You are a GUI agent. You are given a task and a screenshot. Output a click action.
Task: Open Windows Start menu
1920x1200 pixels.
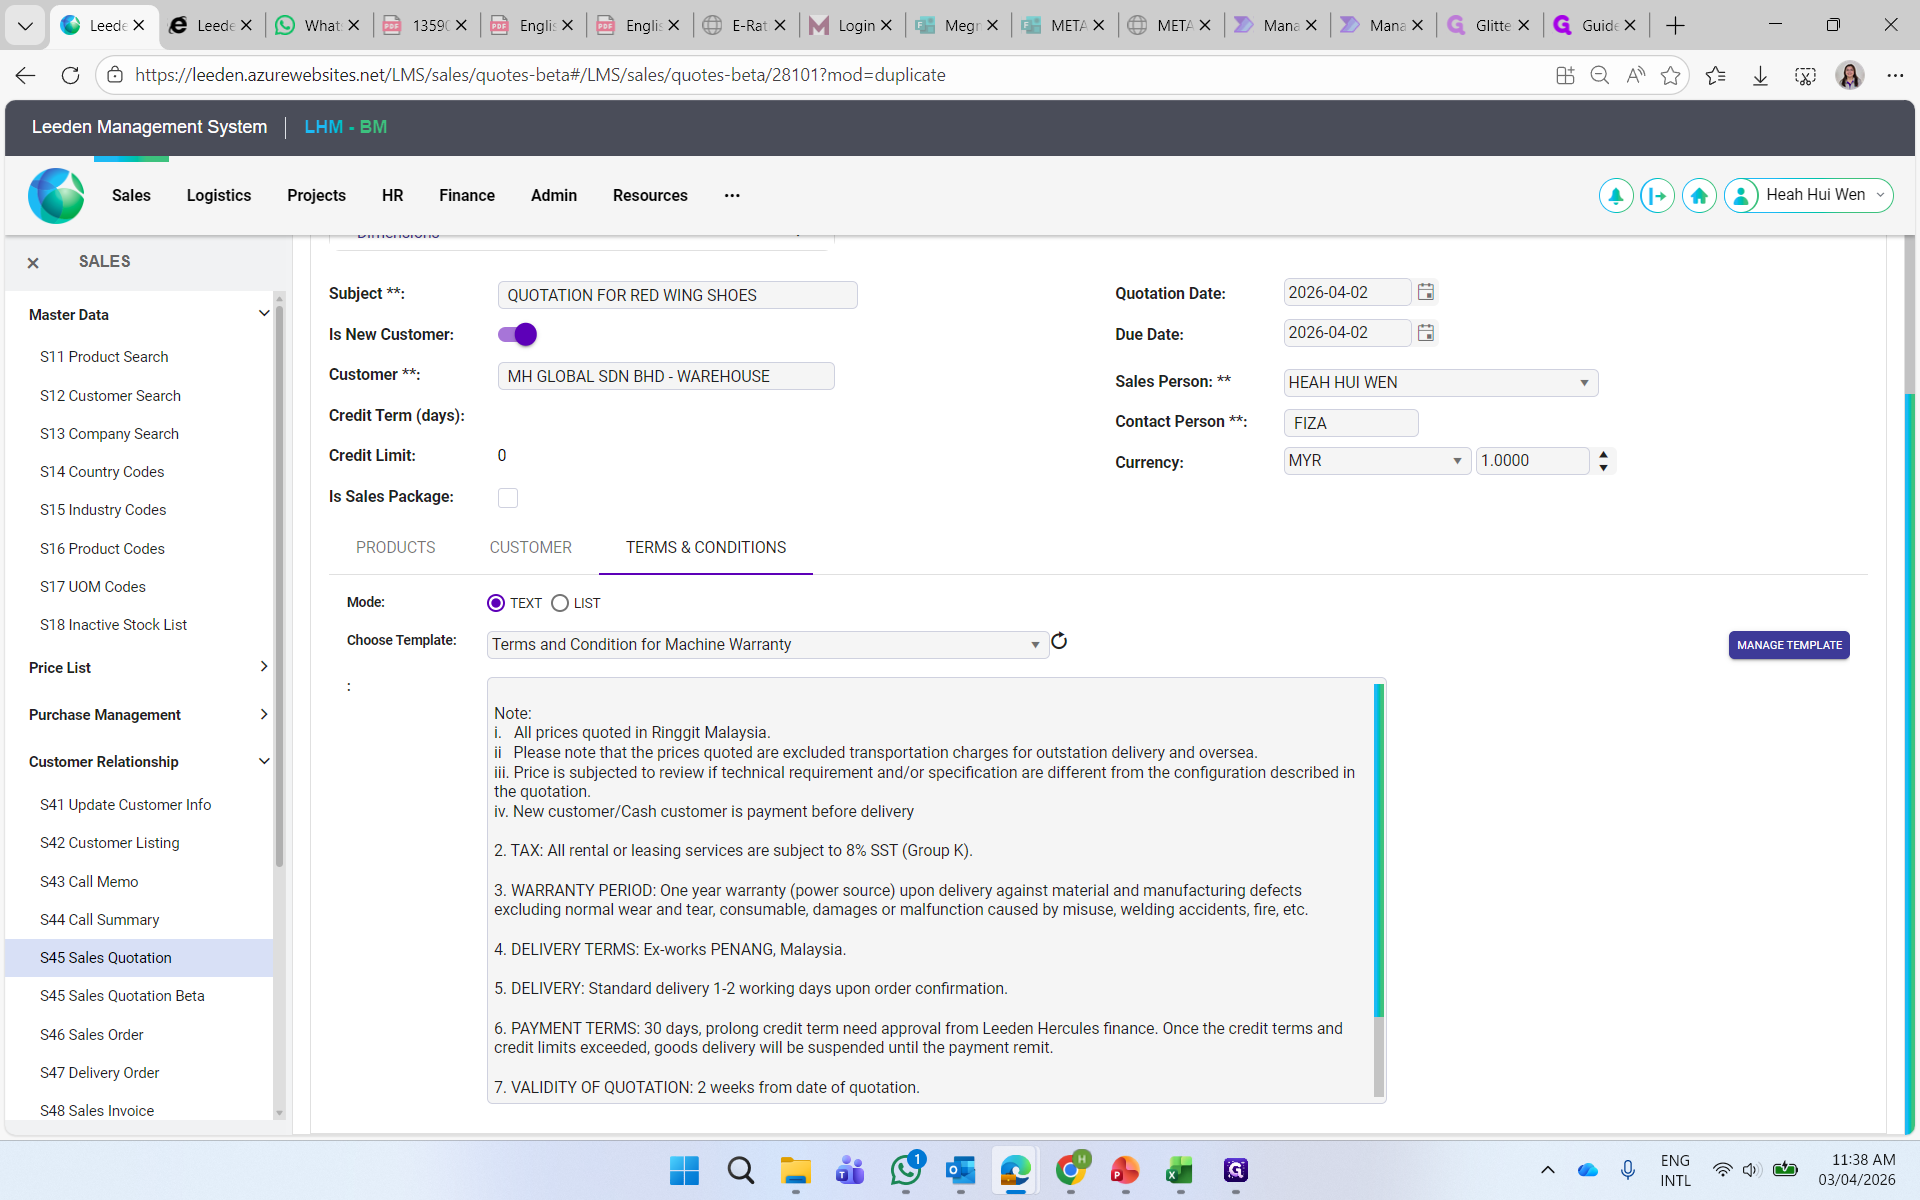685,1170
